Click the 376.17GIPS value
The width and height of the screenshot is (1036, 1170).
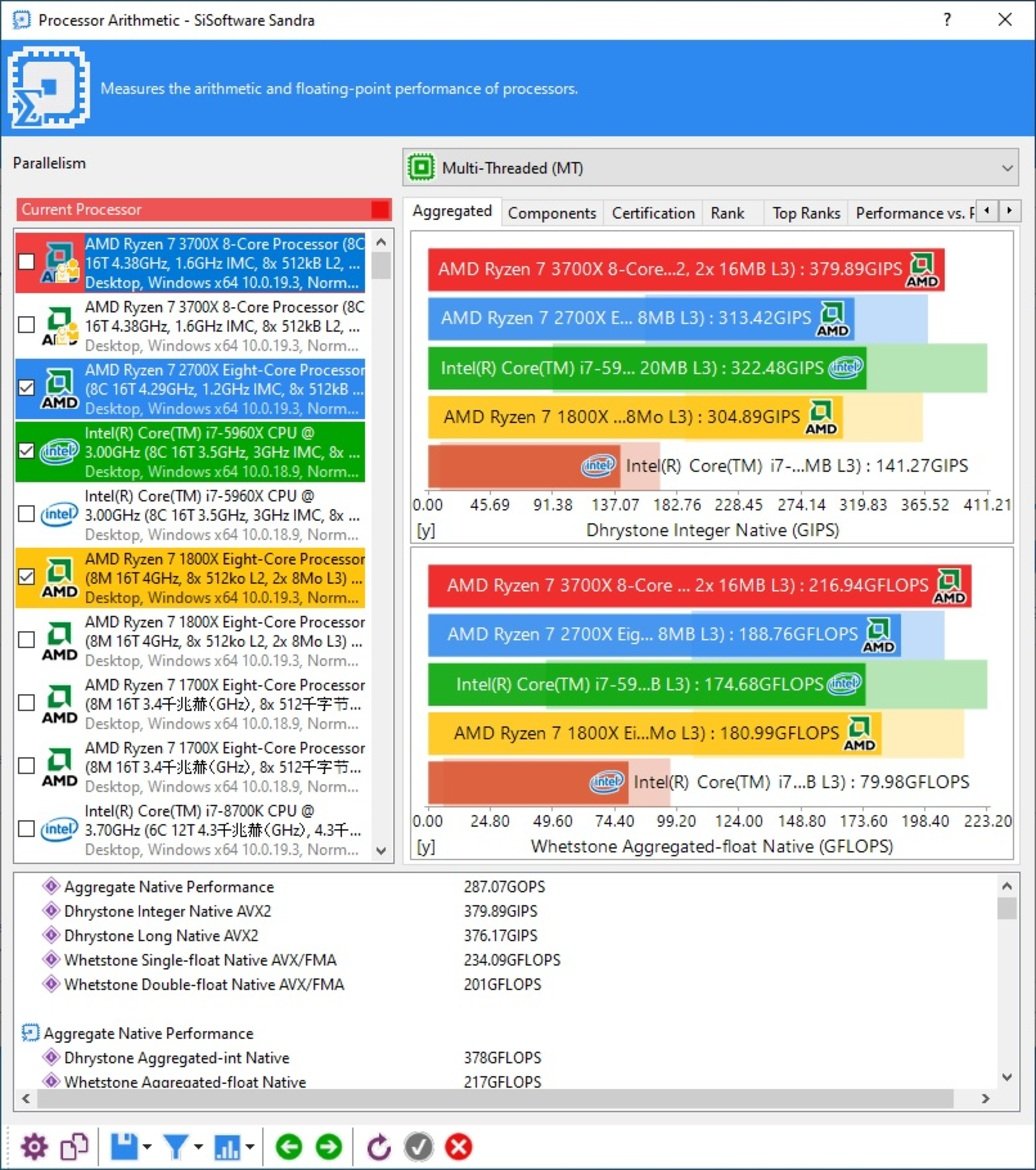(501, 935)
